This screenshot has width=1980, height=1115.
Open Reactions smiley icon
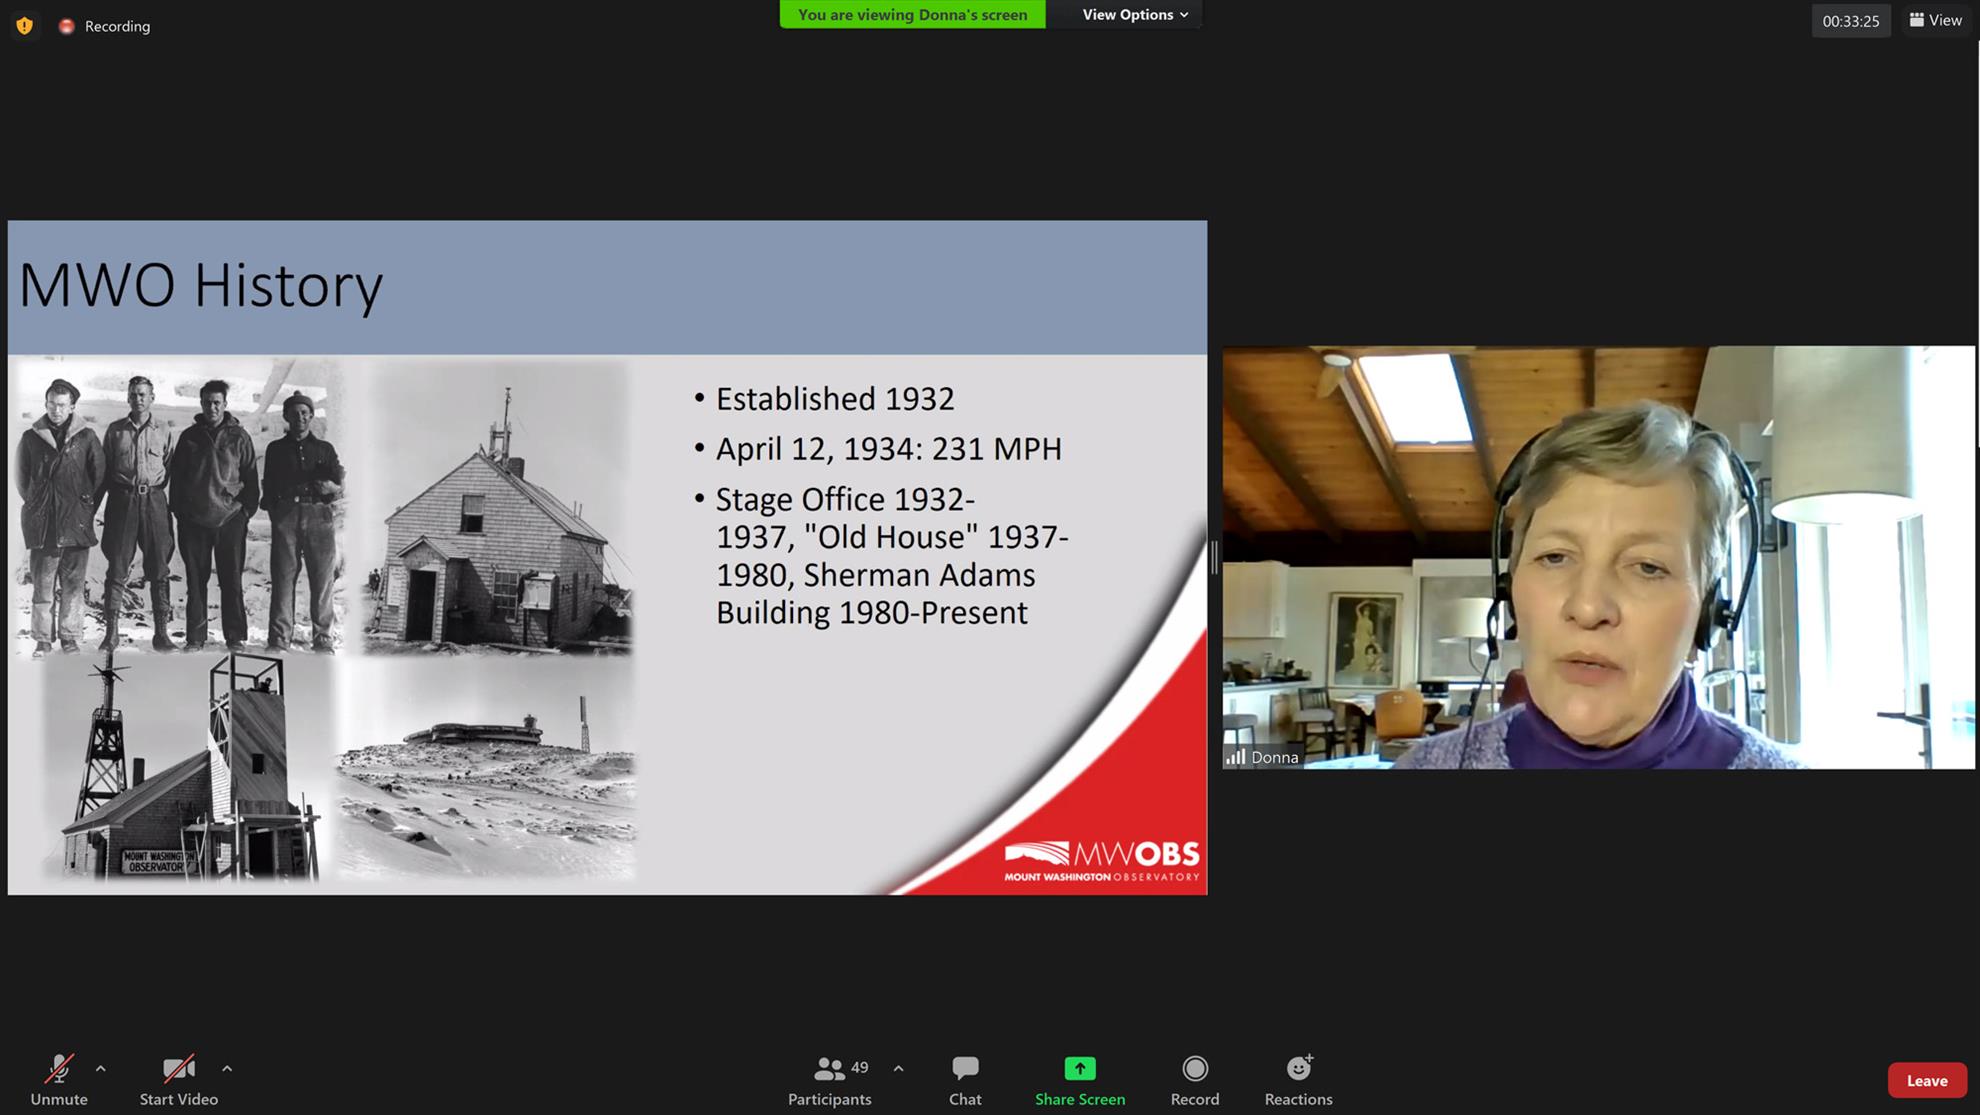pyautogui.click(x=1298, y=1069)
